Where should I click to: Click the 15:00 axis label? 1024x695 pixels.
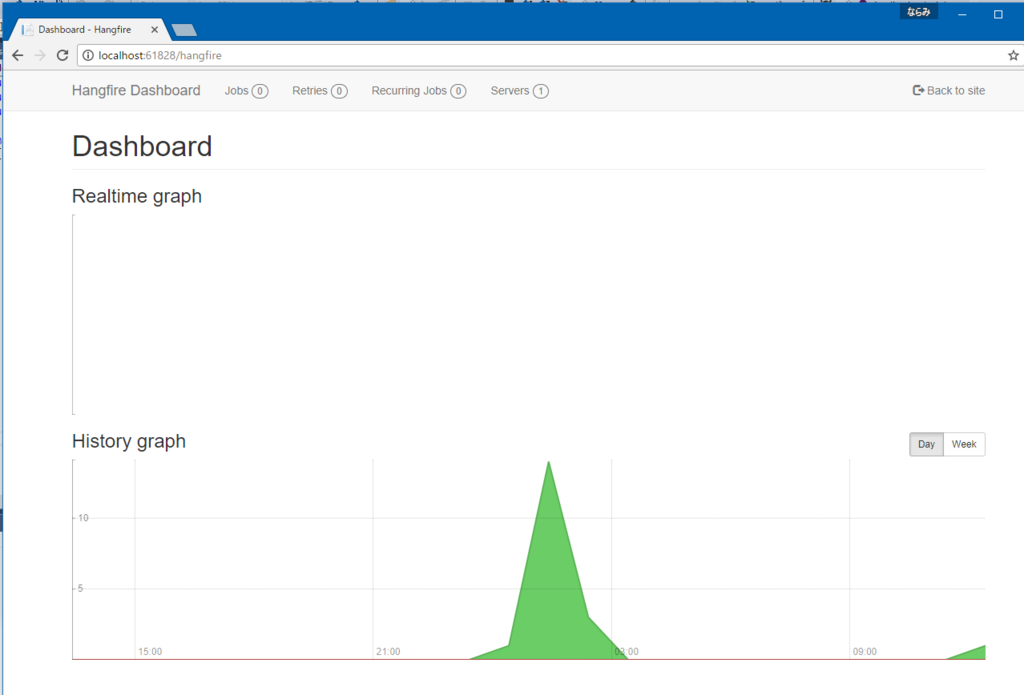pos(150,651)
